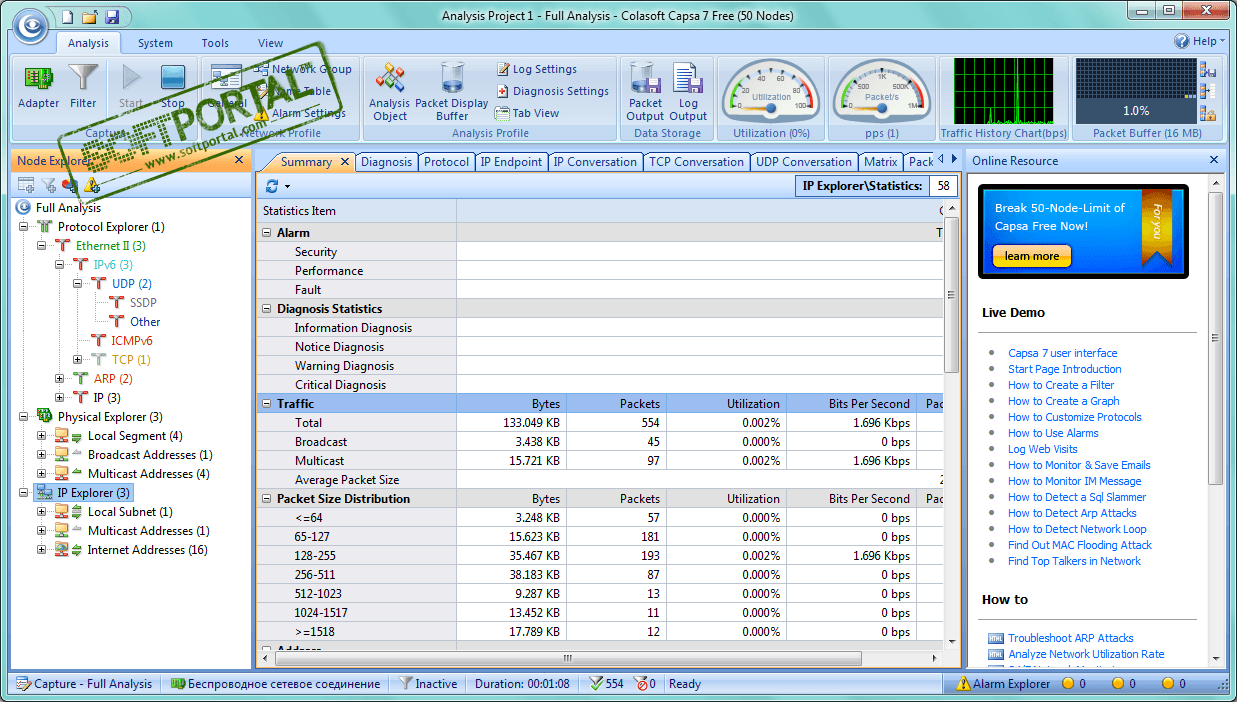
Task: Open Packet Display Buffer settings
Action: 452,92
